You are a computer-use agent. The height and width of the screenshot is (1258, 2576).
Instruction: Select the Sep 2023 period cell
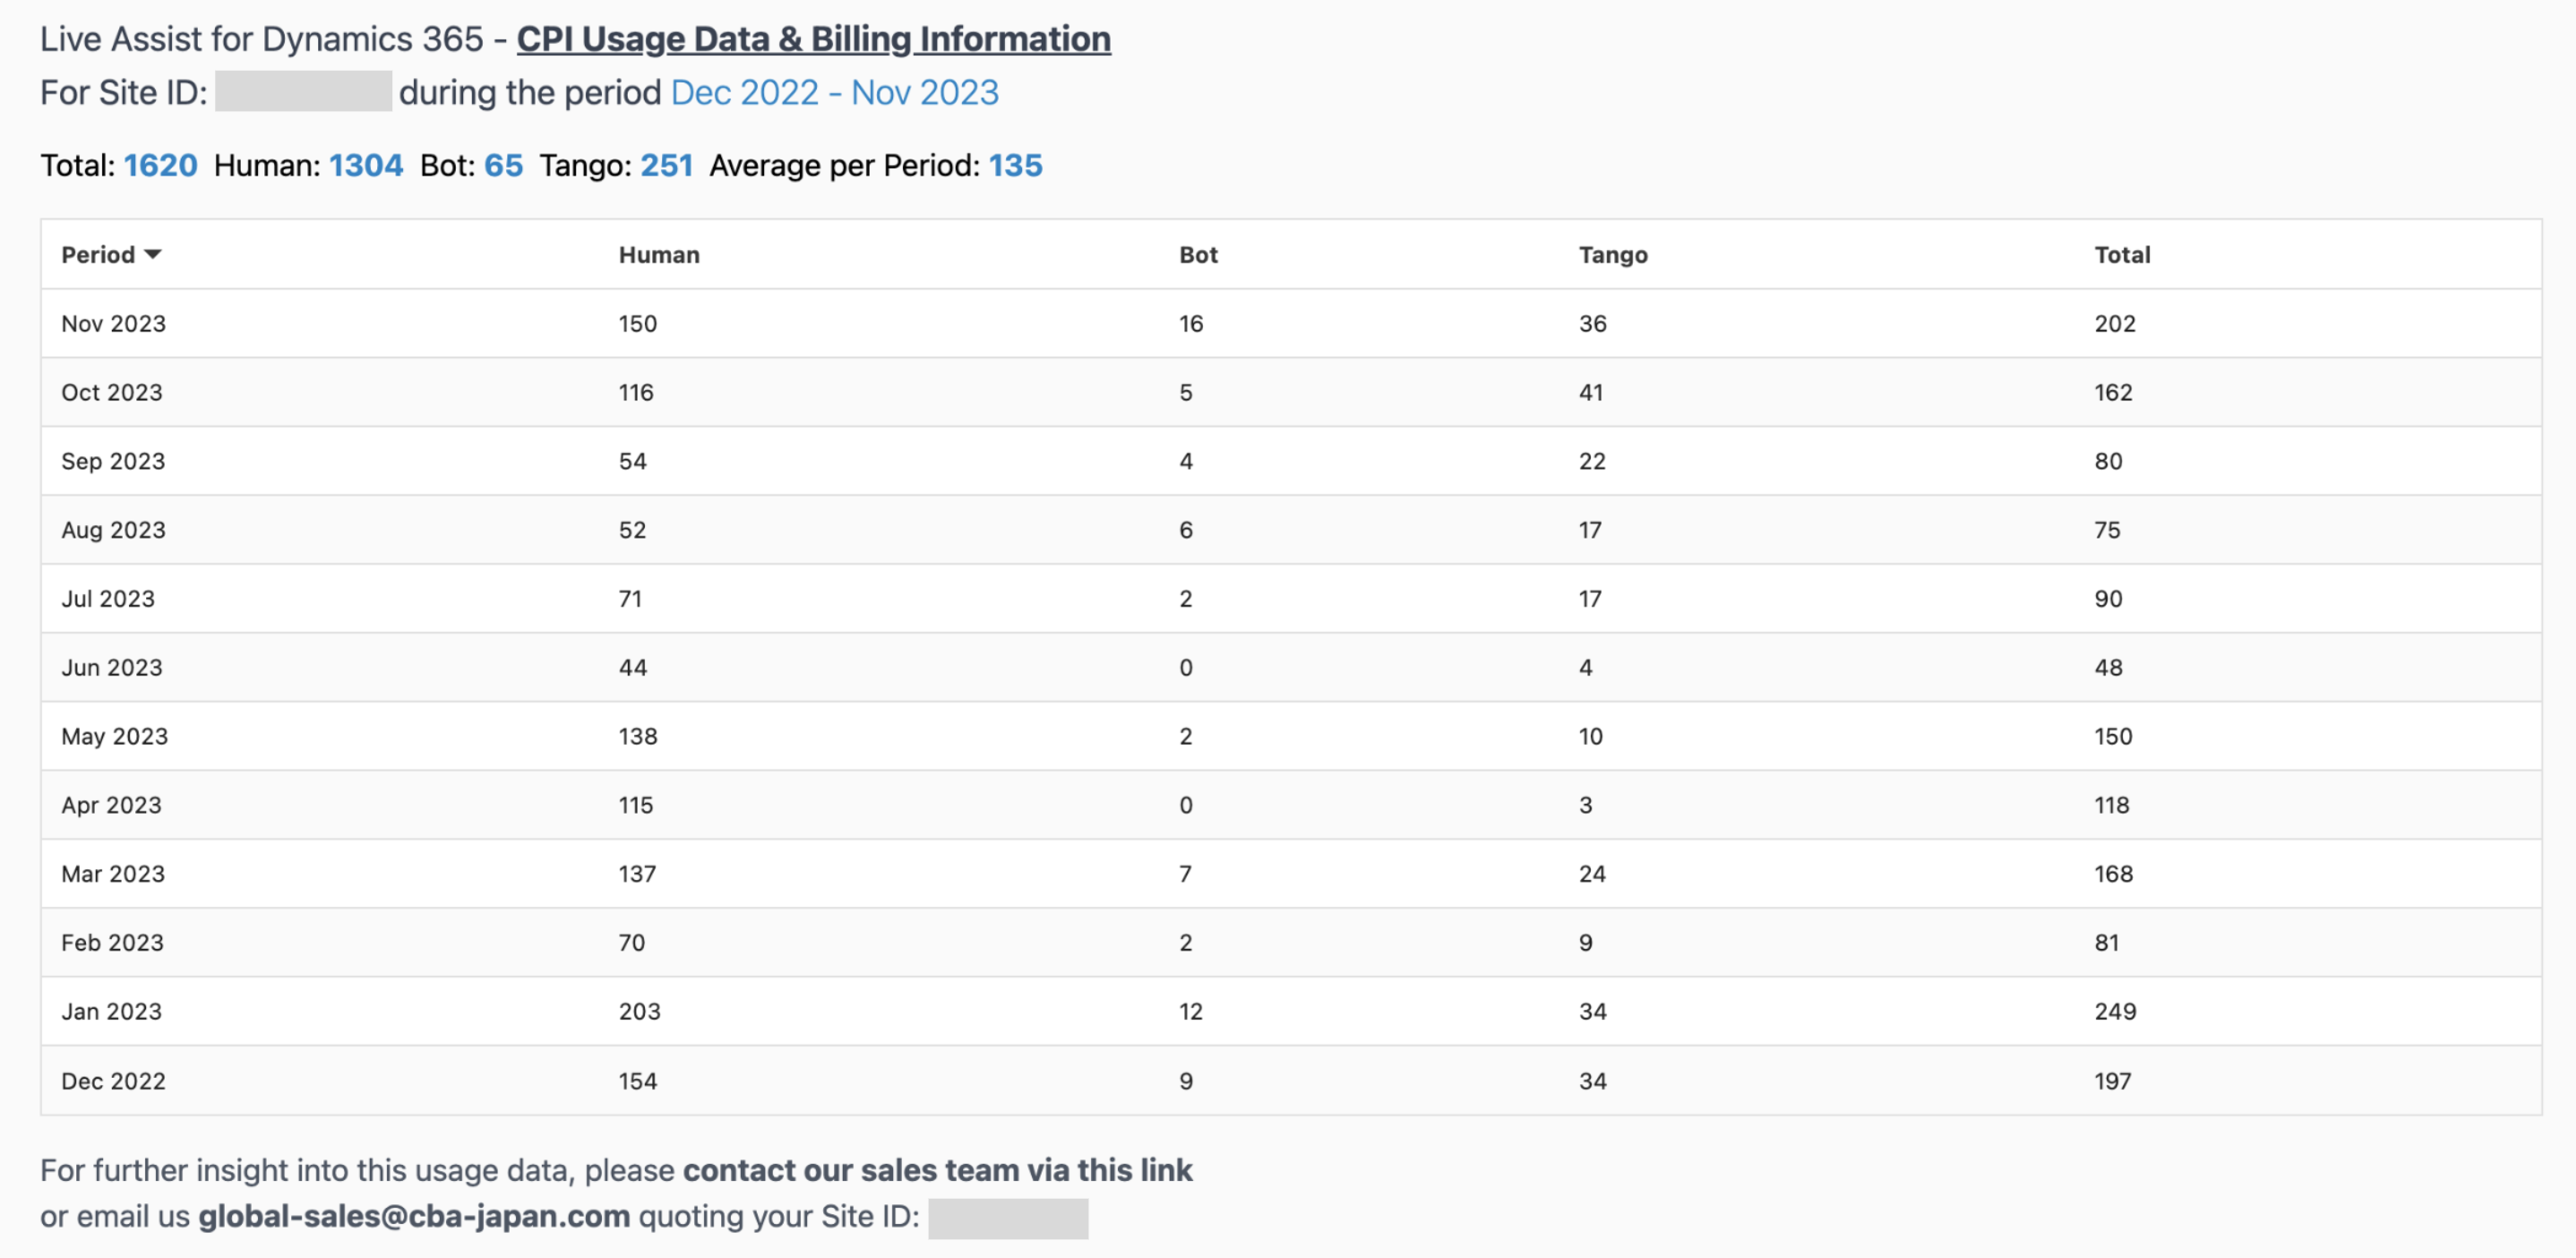pyautogui.click(x=113, y=461)
